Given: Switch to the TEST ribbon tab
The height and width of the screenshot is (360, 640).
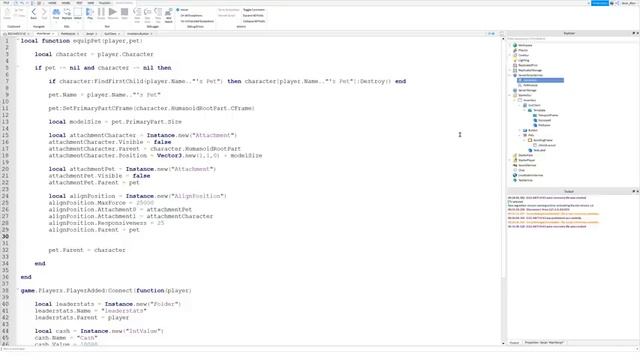Looking at the screenshot, I should (79, 3).
